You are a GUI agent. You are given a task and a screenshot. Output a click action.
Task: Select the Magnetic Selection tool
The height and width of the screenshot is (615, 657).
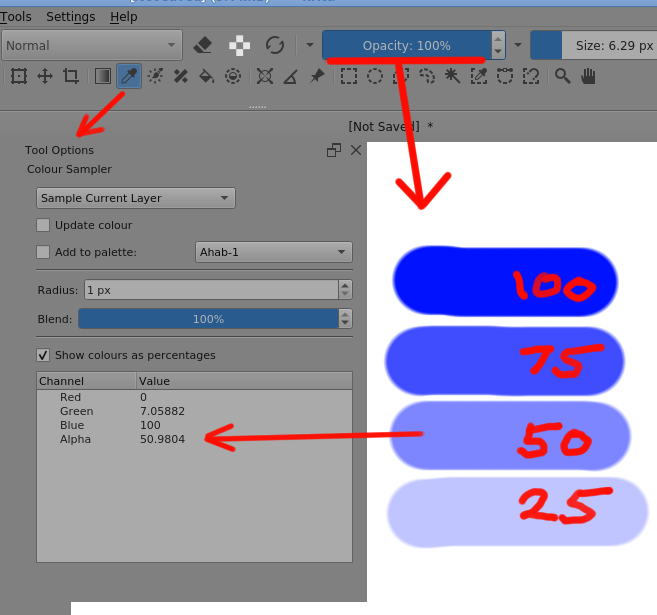click(x=531, y=76)
